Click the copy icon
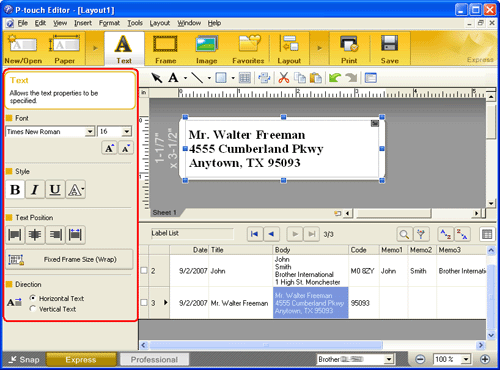This screenshot has height=370, width=500. pos(300,78)
